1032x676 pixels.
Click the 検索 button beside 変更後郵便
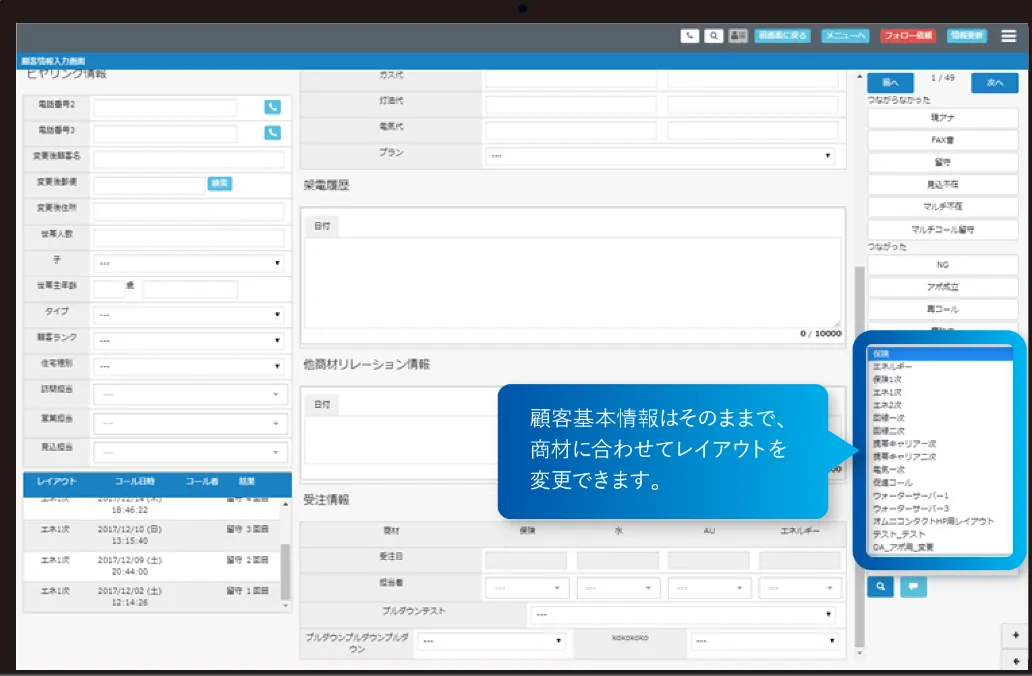point(220,183)
